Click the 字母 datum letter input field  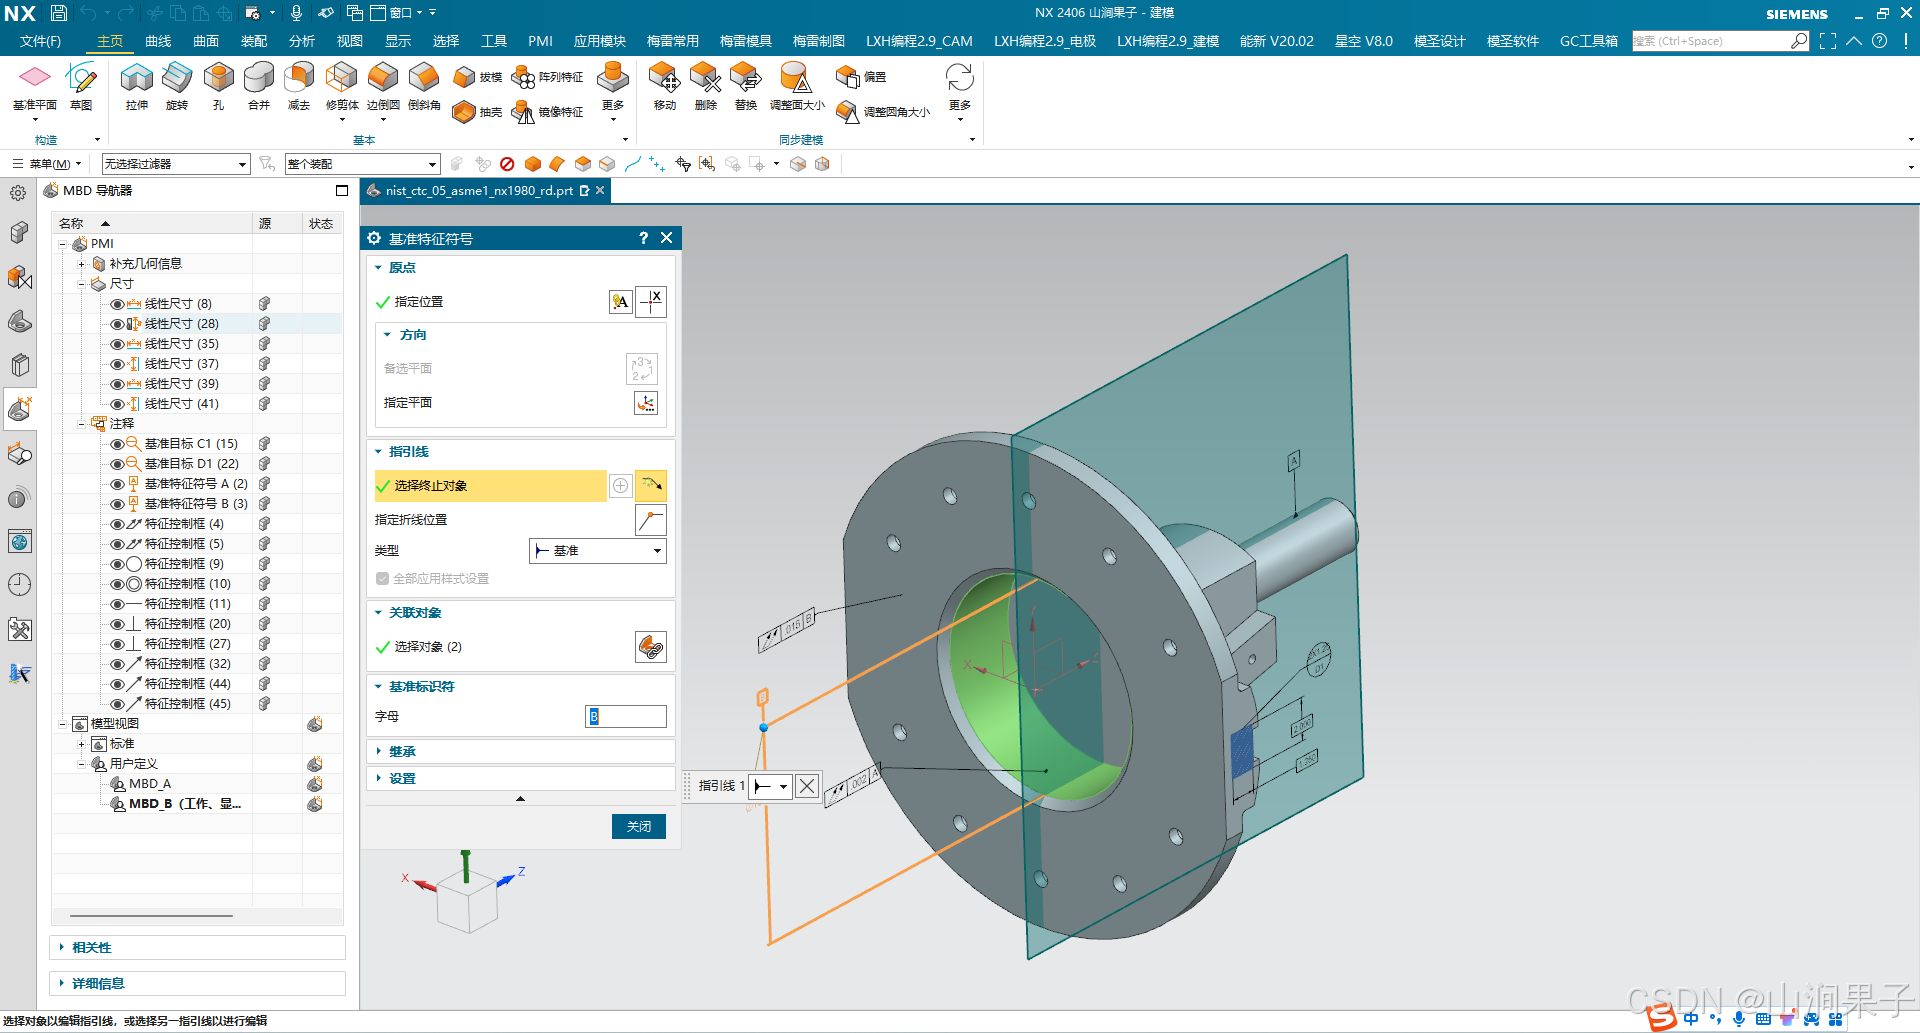[626, 717]
